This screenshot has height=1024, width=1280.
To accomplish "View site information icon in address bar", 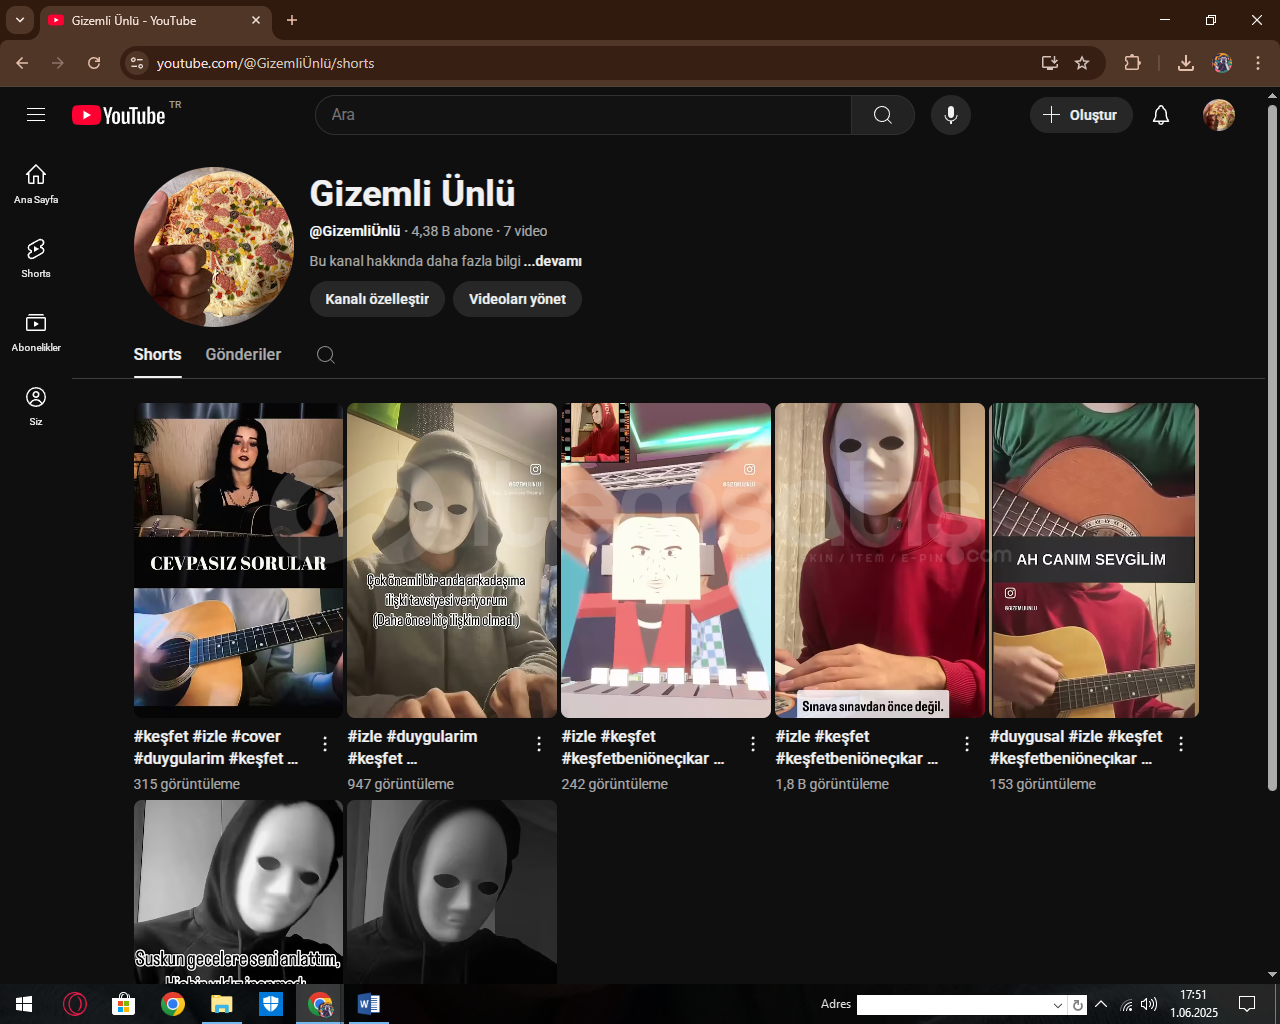I will tap(137, 63).
